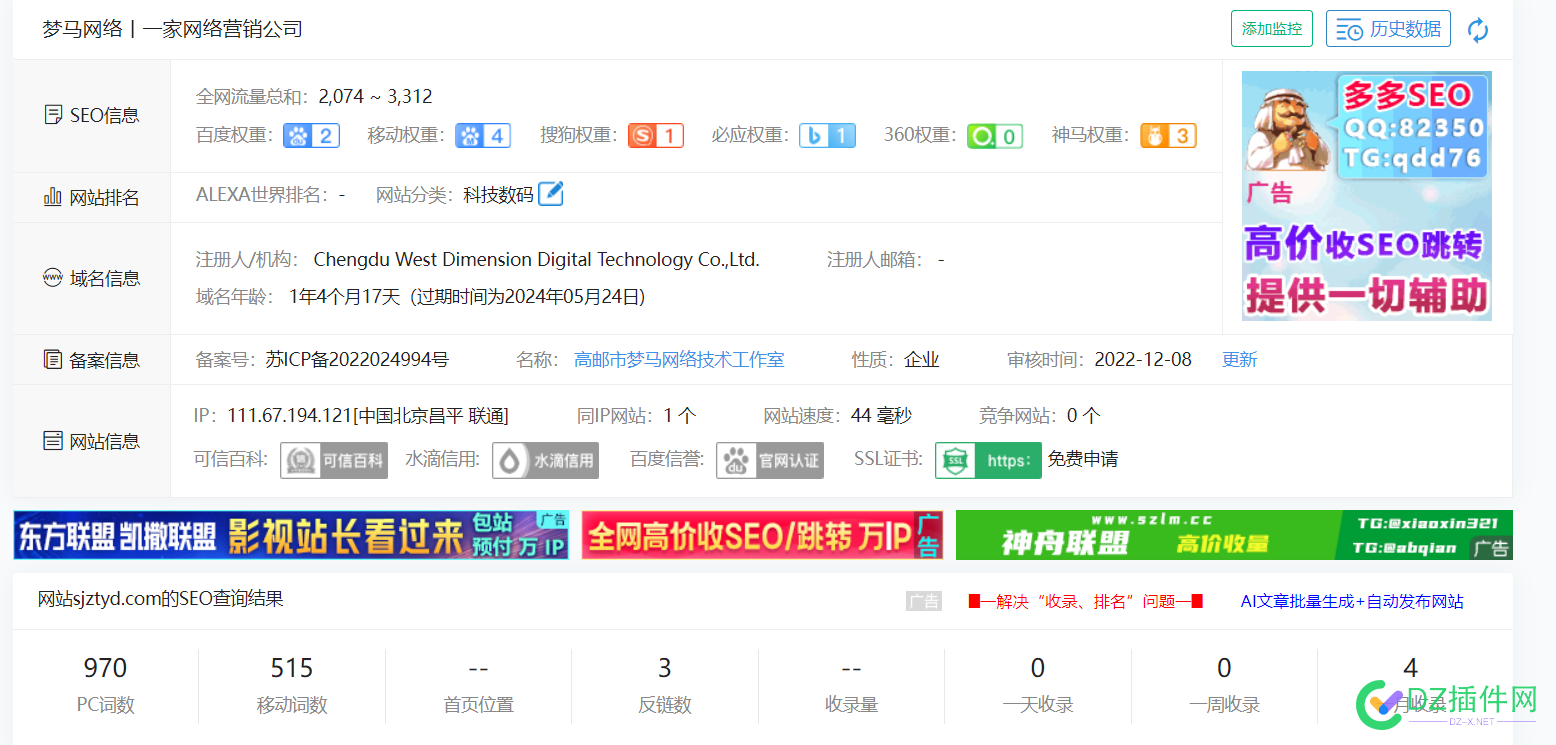
Task: Click the 百度信誉 官网认证 badge
Action: pyautogui.click(x=770, y=460)
